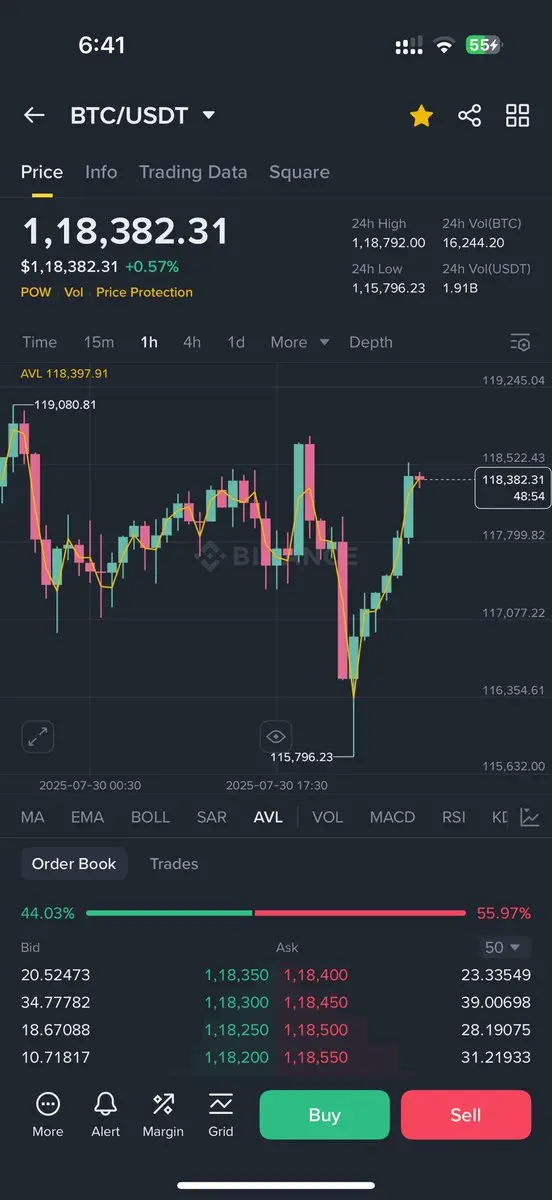
Task: Tap the green Buy button
Action: coord(324,1115)
